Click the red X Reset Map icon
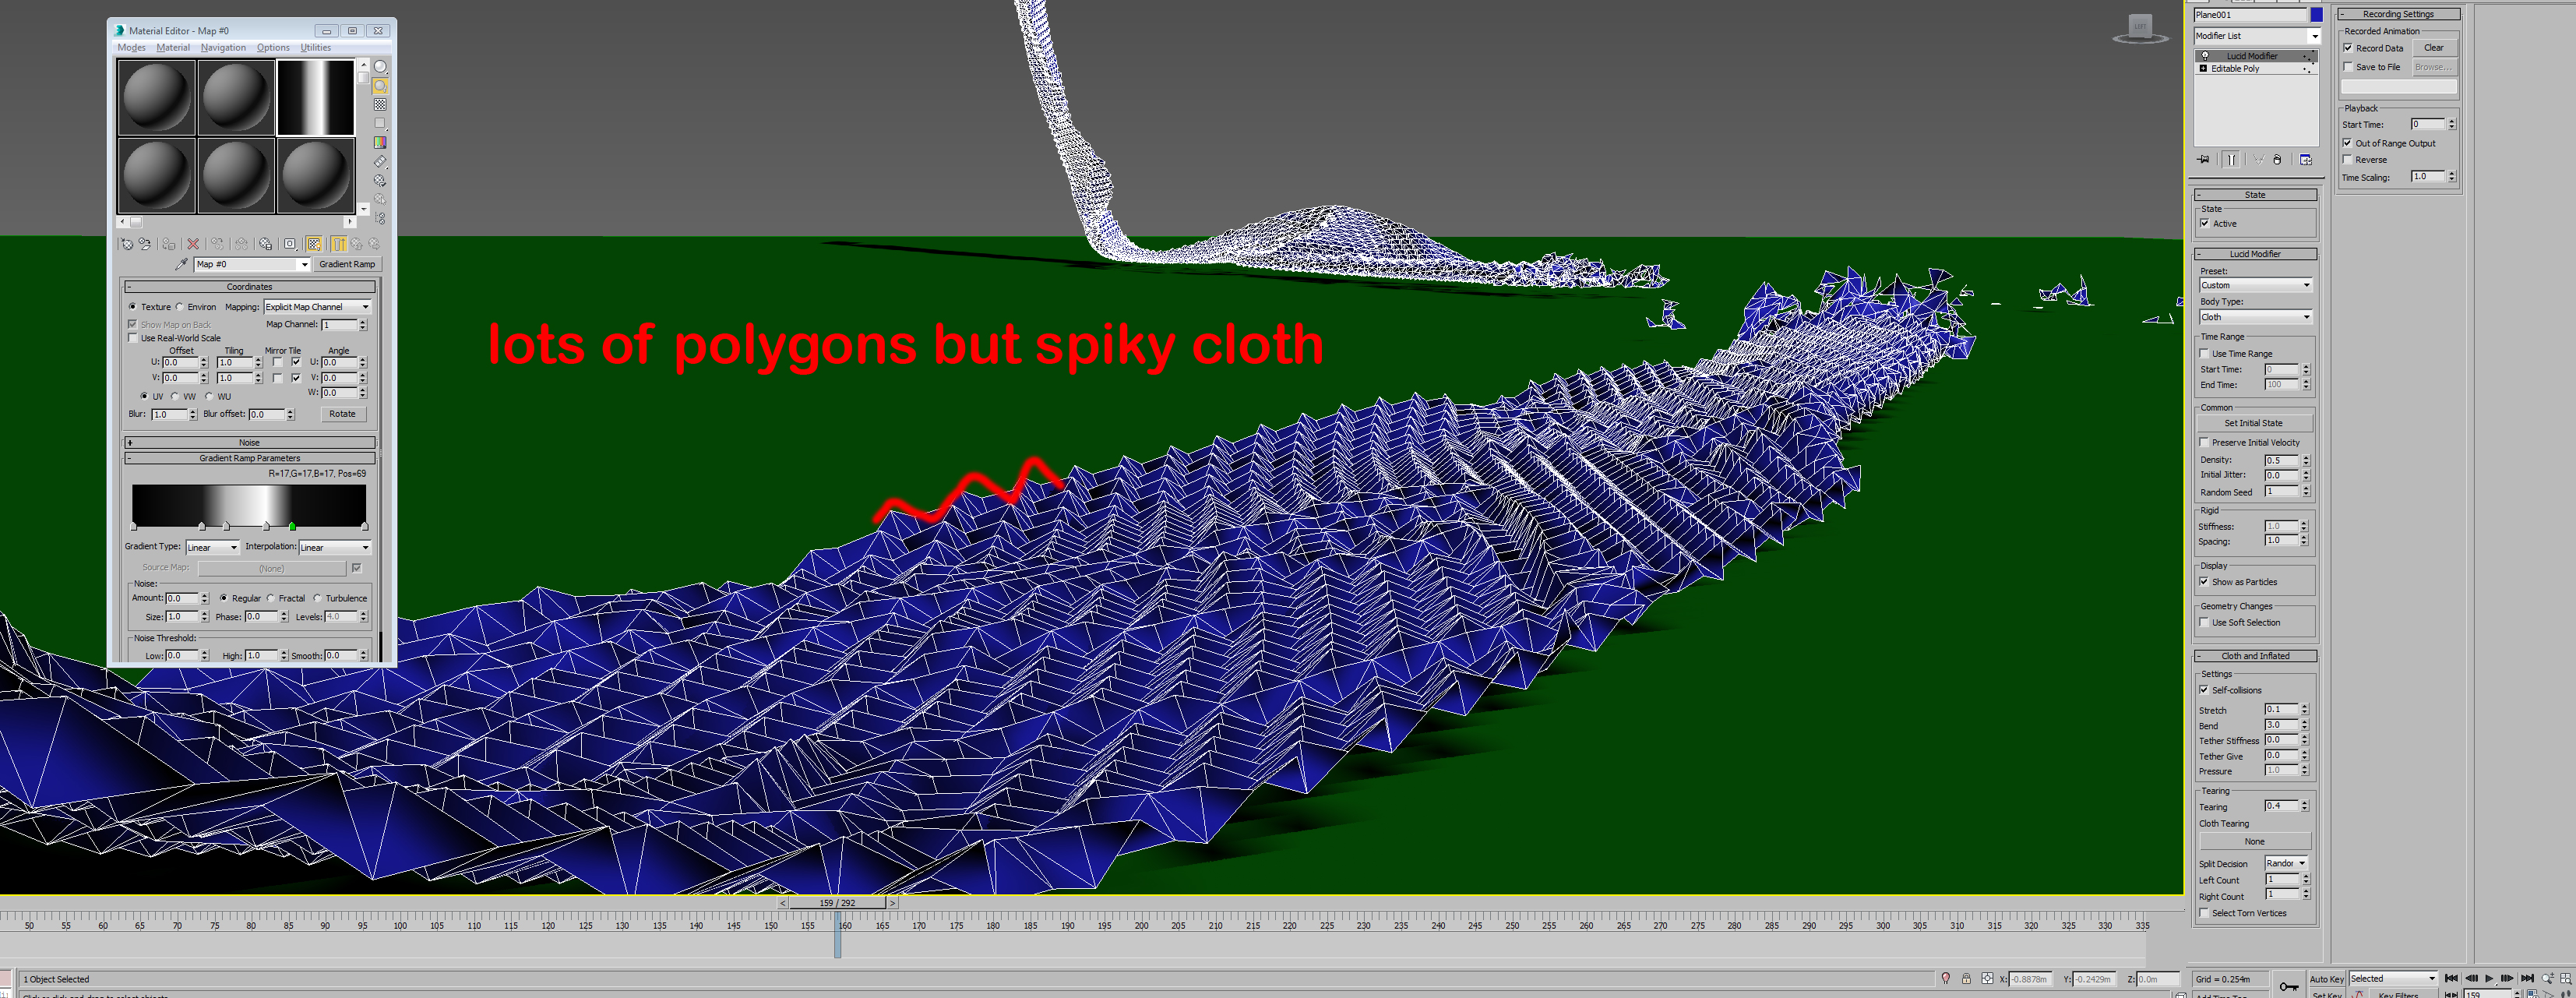Viewport: 2576px width, 998px height. point(193,244)
